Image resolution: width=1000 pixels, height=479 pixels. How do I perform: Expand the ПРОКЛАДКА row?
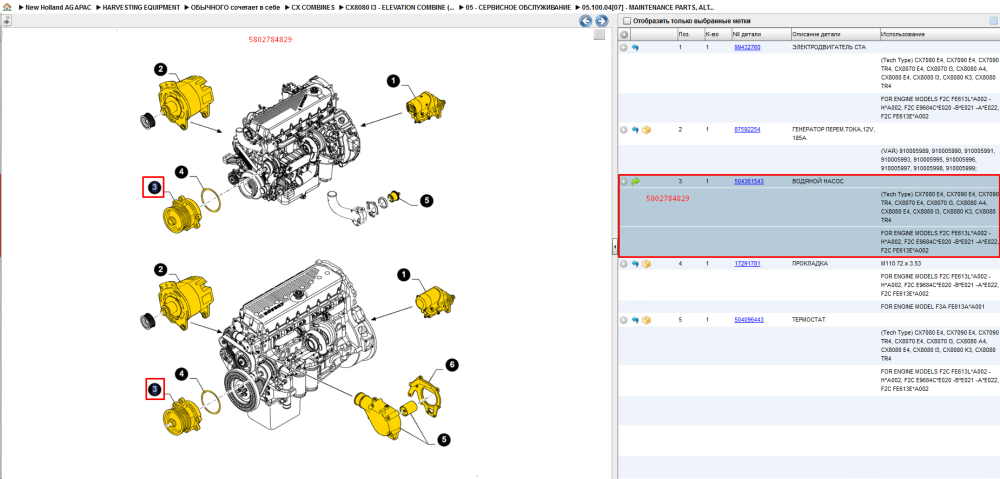pyautogui.click(x=624, y=263)
